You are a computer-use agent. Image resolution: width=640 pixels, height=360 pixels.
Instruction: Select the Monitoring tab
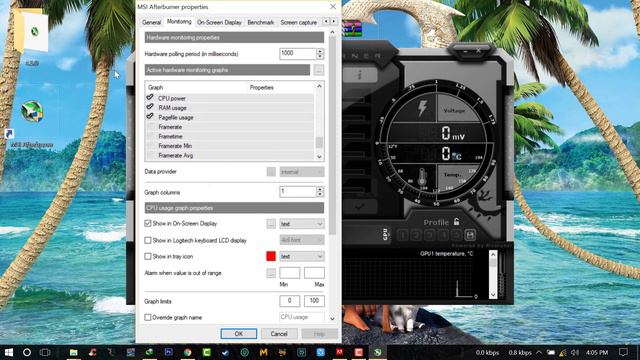click(x=179, y=22)
